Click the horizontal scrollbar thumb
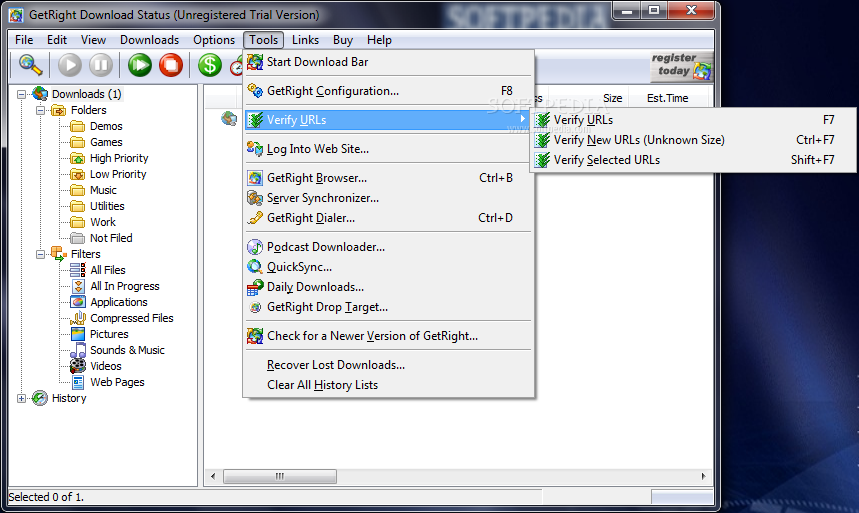The height and width of the screenshot is (513, 859). [280, 476]
